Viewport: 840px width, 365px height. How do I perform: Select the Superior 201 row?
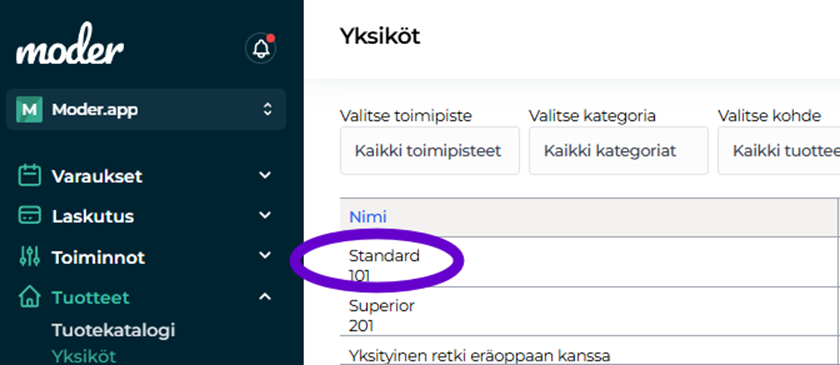tap(589, 311)
